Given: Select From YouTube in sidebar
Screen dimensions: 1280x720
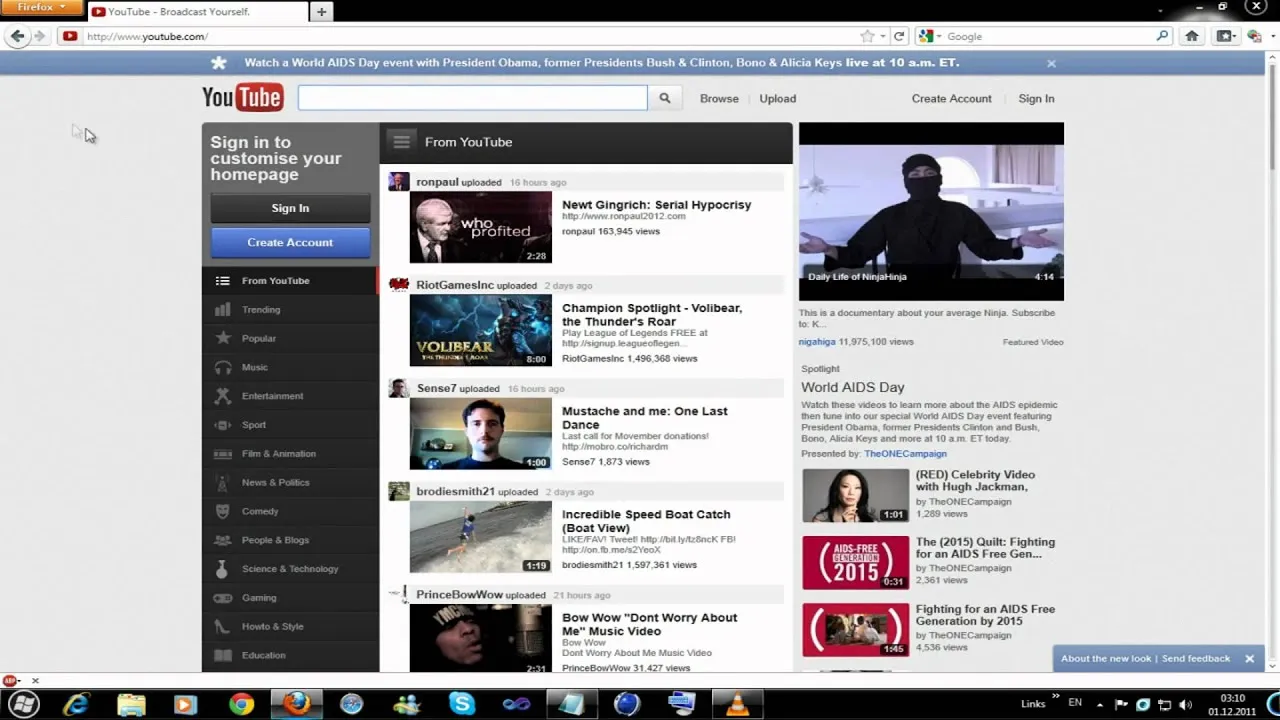Looking at the screenshot, I should pyautogui.click(x=290, y=281).
